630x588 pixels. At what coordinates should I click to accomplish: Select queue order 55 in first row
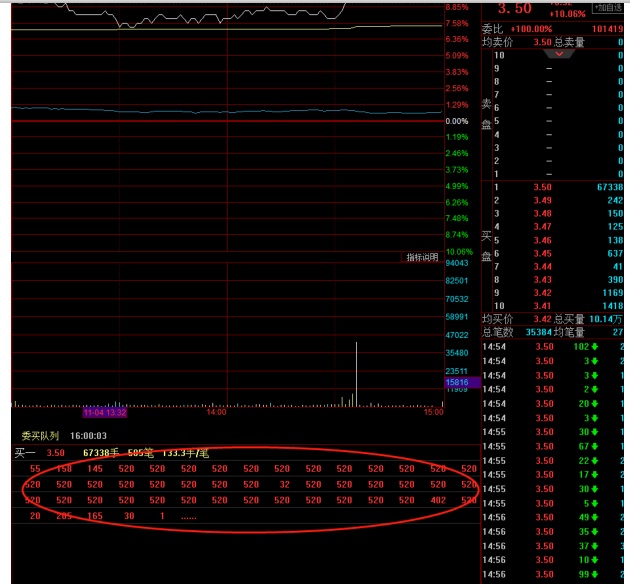tap(35, 469)
